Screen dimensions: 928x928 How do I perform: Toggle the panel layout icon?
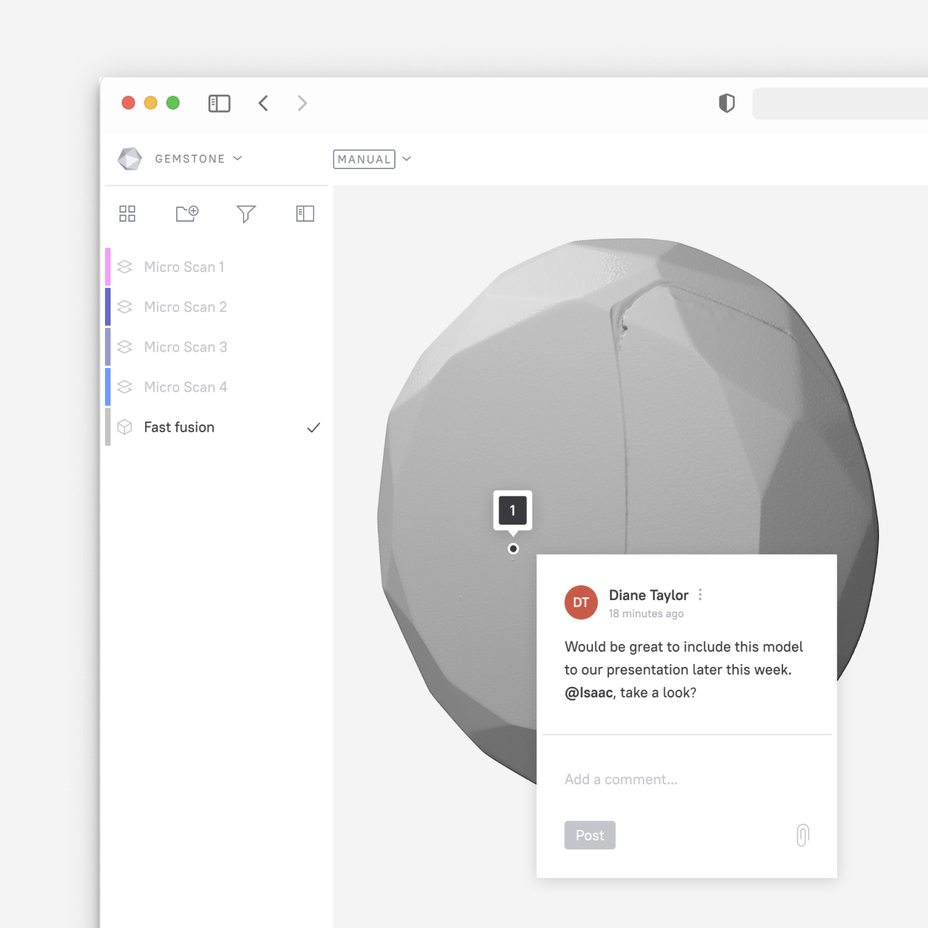(305, 214)
